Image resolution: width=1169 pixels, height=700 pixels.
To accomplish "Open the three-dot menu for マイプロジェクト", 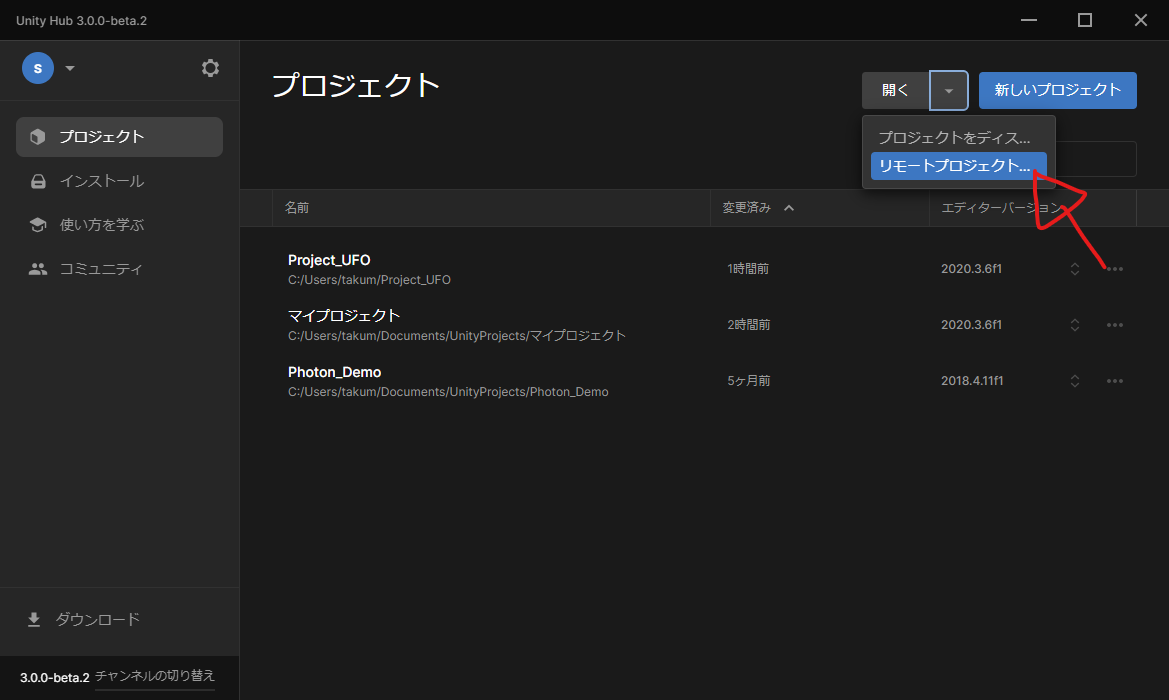I will point(1115,325).
